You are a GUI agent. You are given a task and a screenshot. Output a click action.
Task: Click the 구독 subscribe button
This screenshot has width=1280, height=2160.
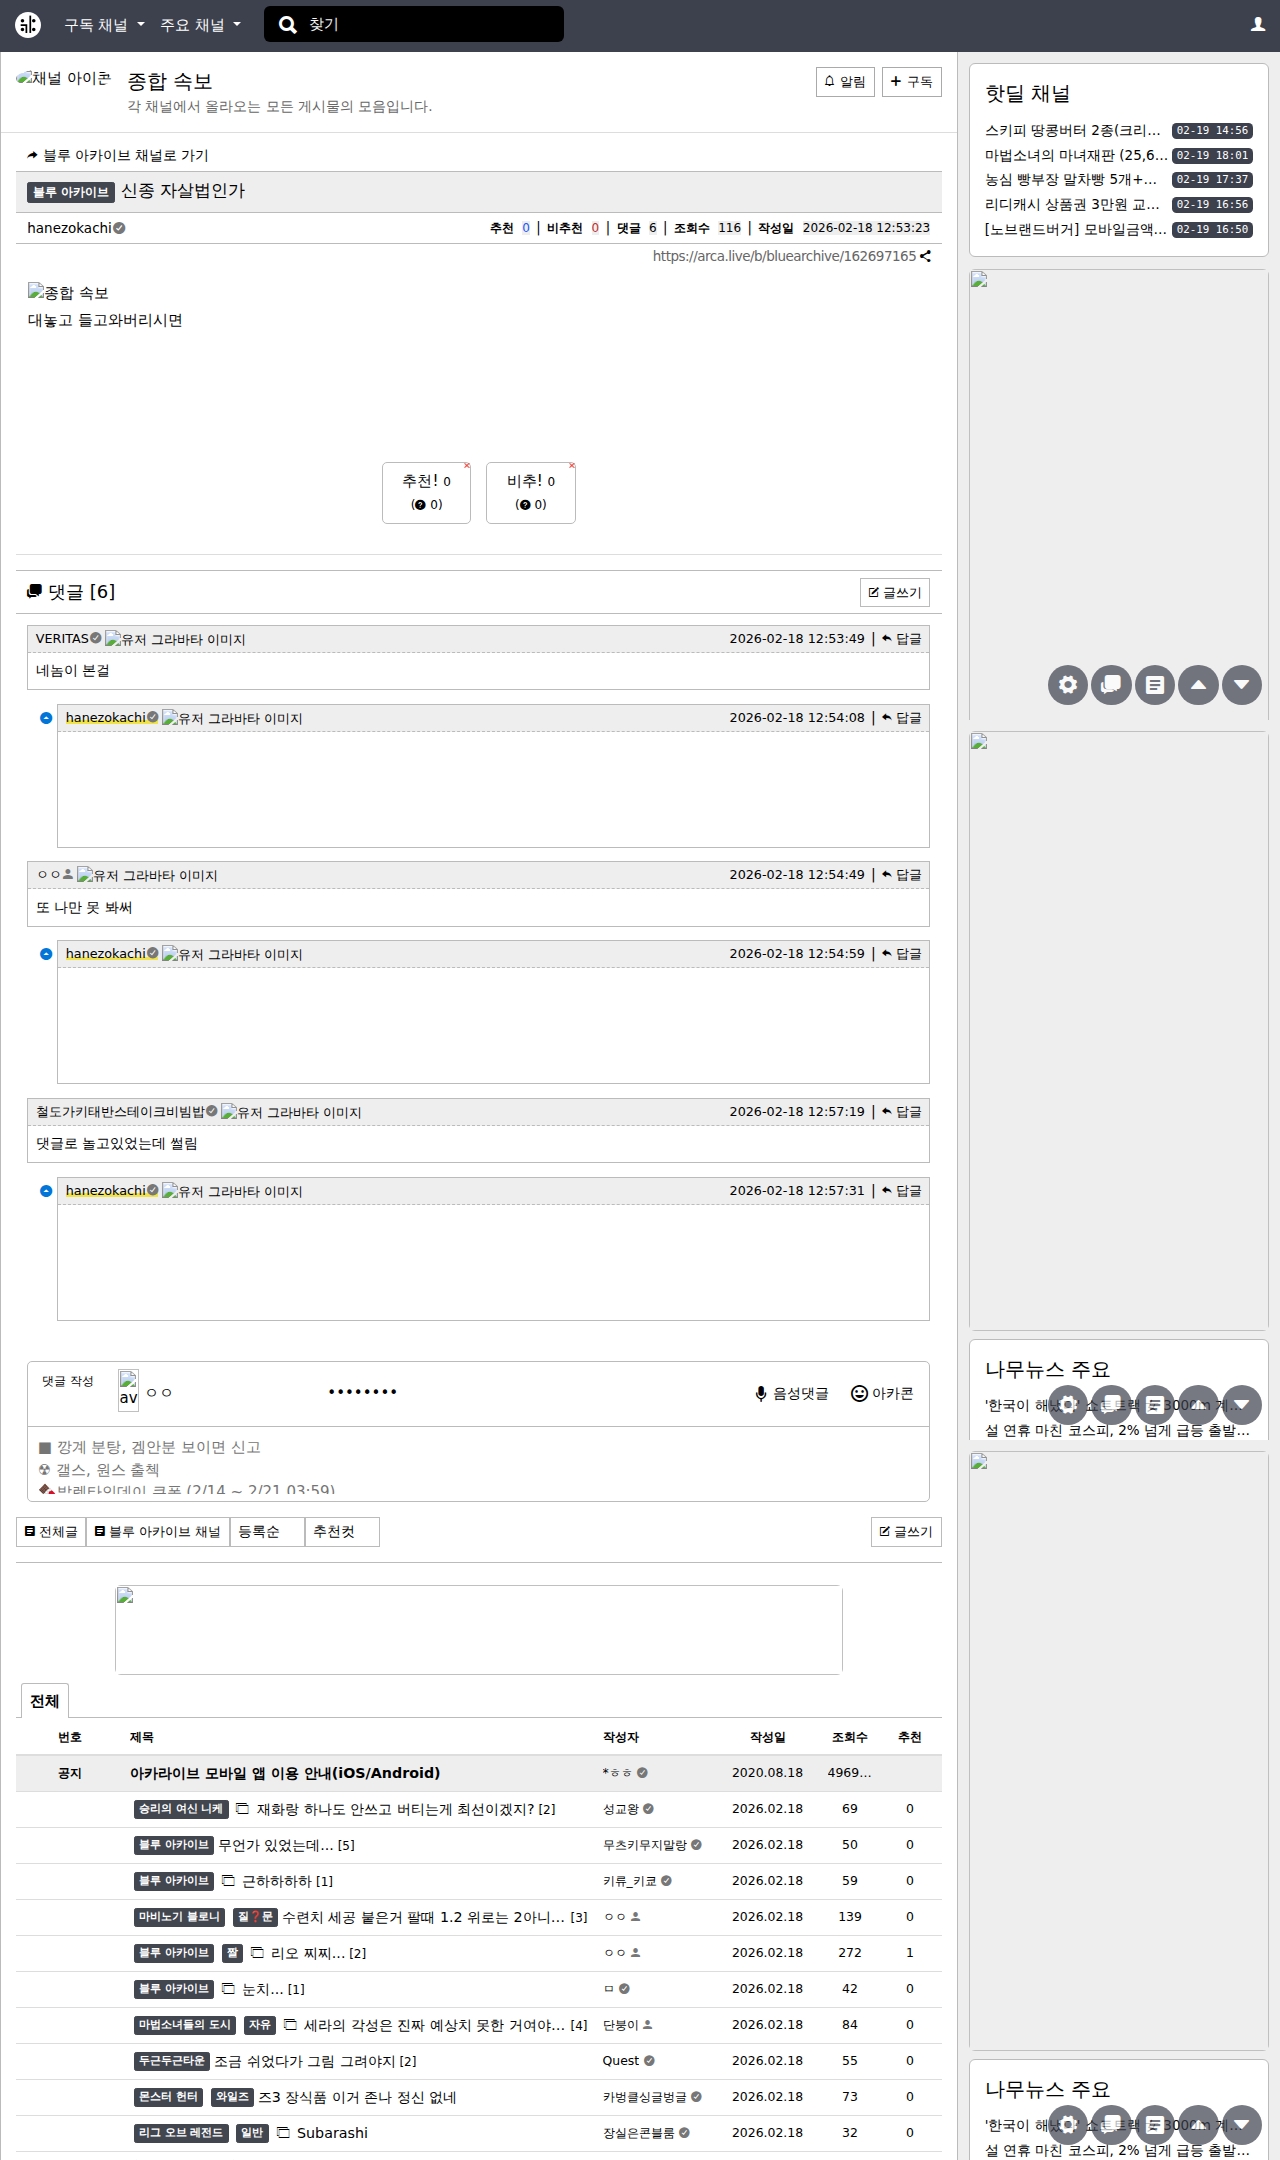pos(912,82)
